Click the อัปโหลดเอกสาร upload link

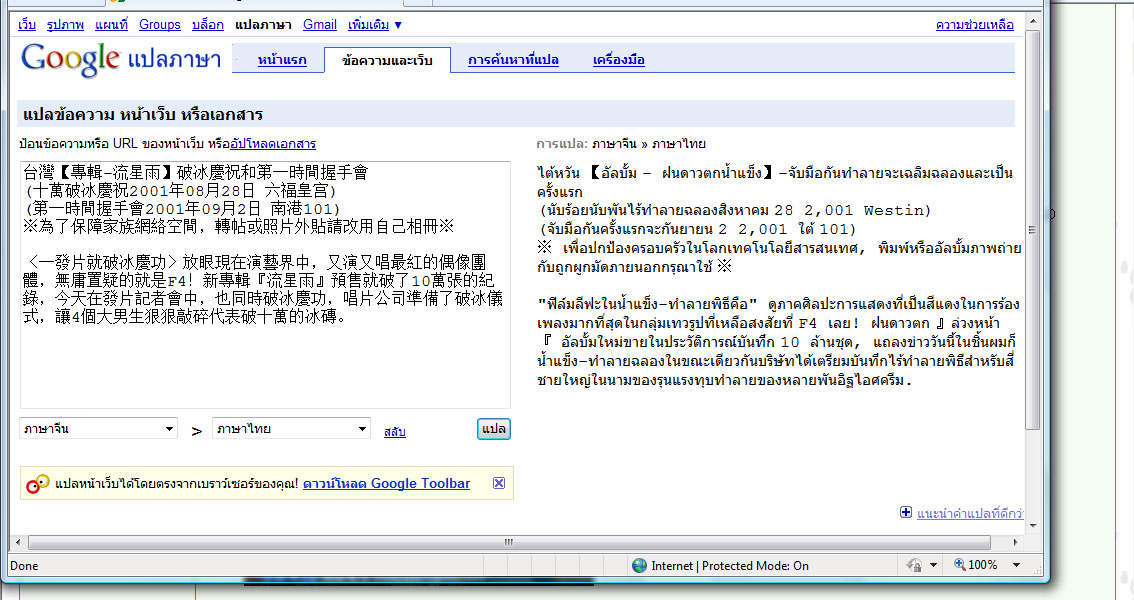273,144
